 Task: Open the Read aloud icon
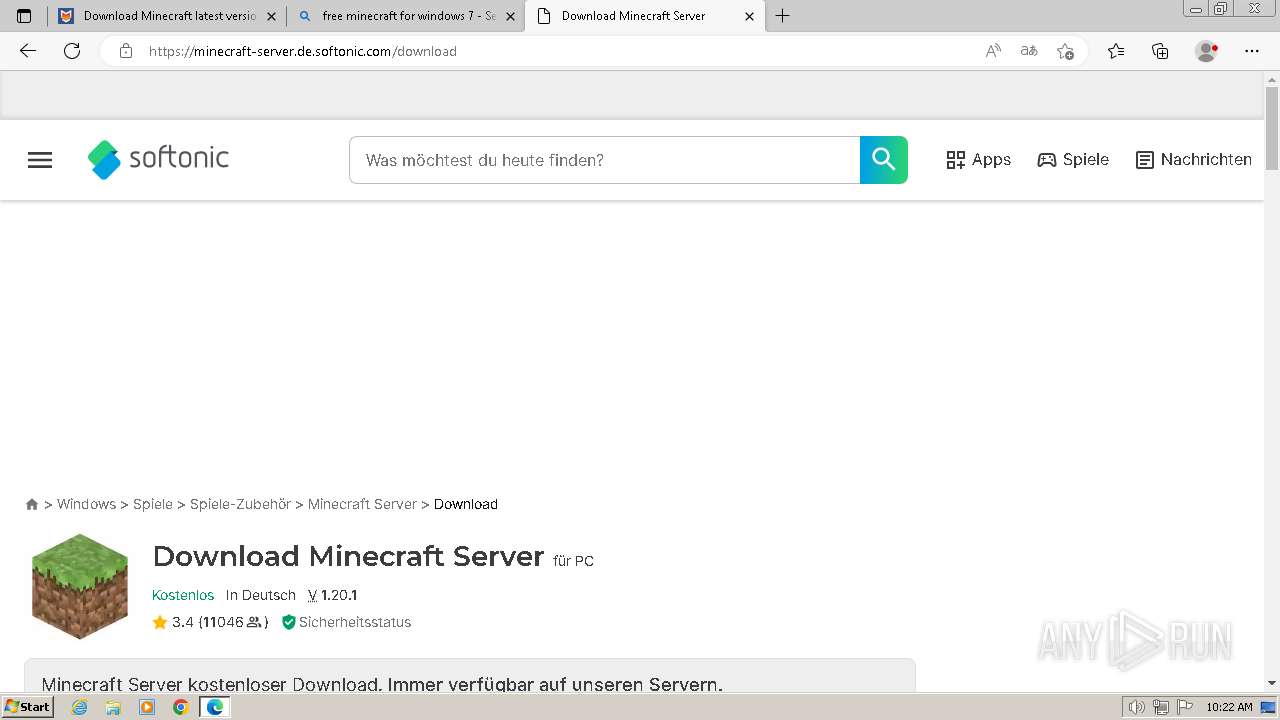(x=993, y=51)
